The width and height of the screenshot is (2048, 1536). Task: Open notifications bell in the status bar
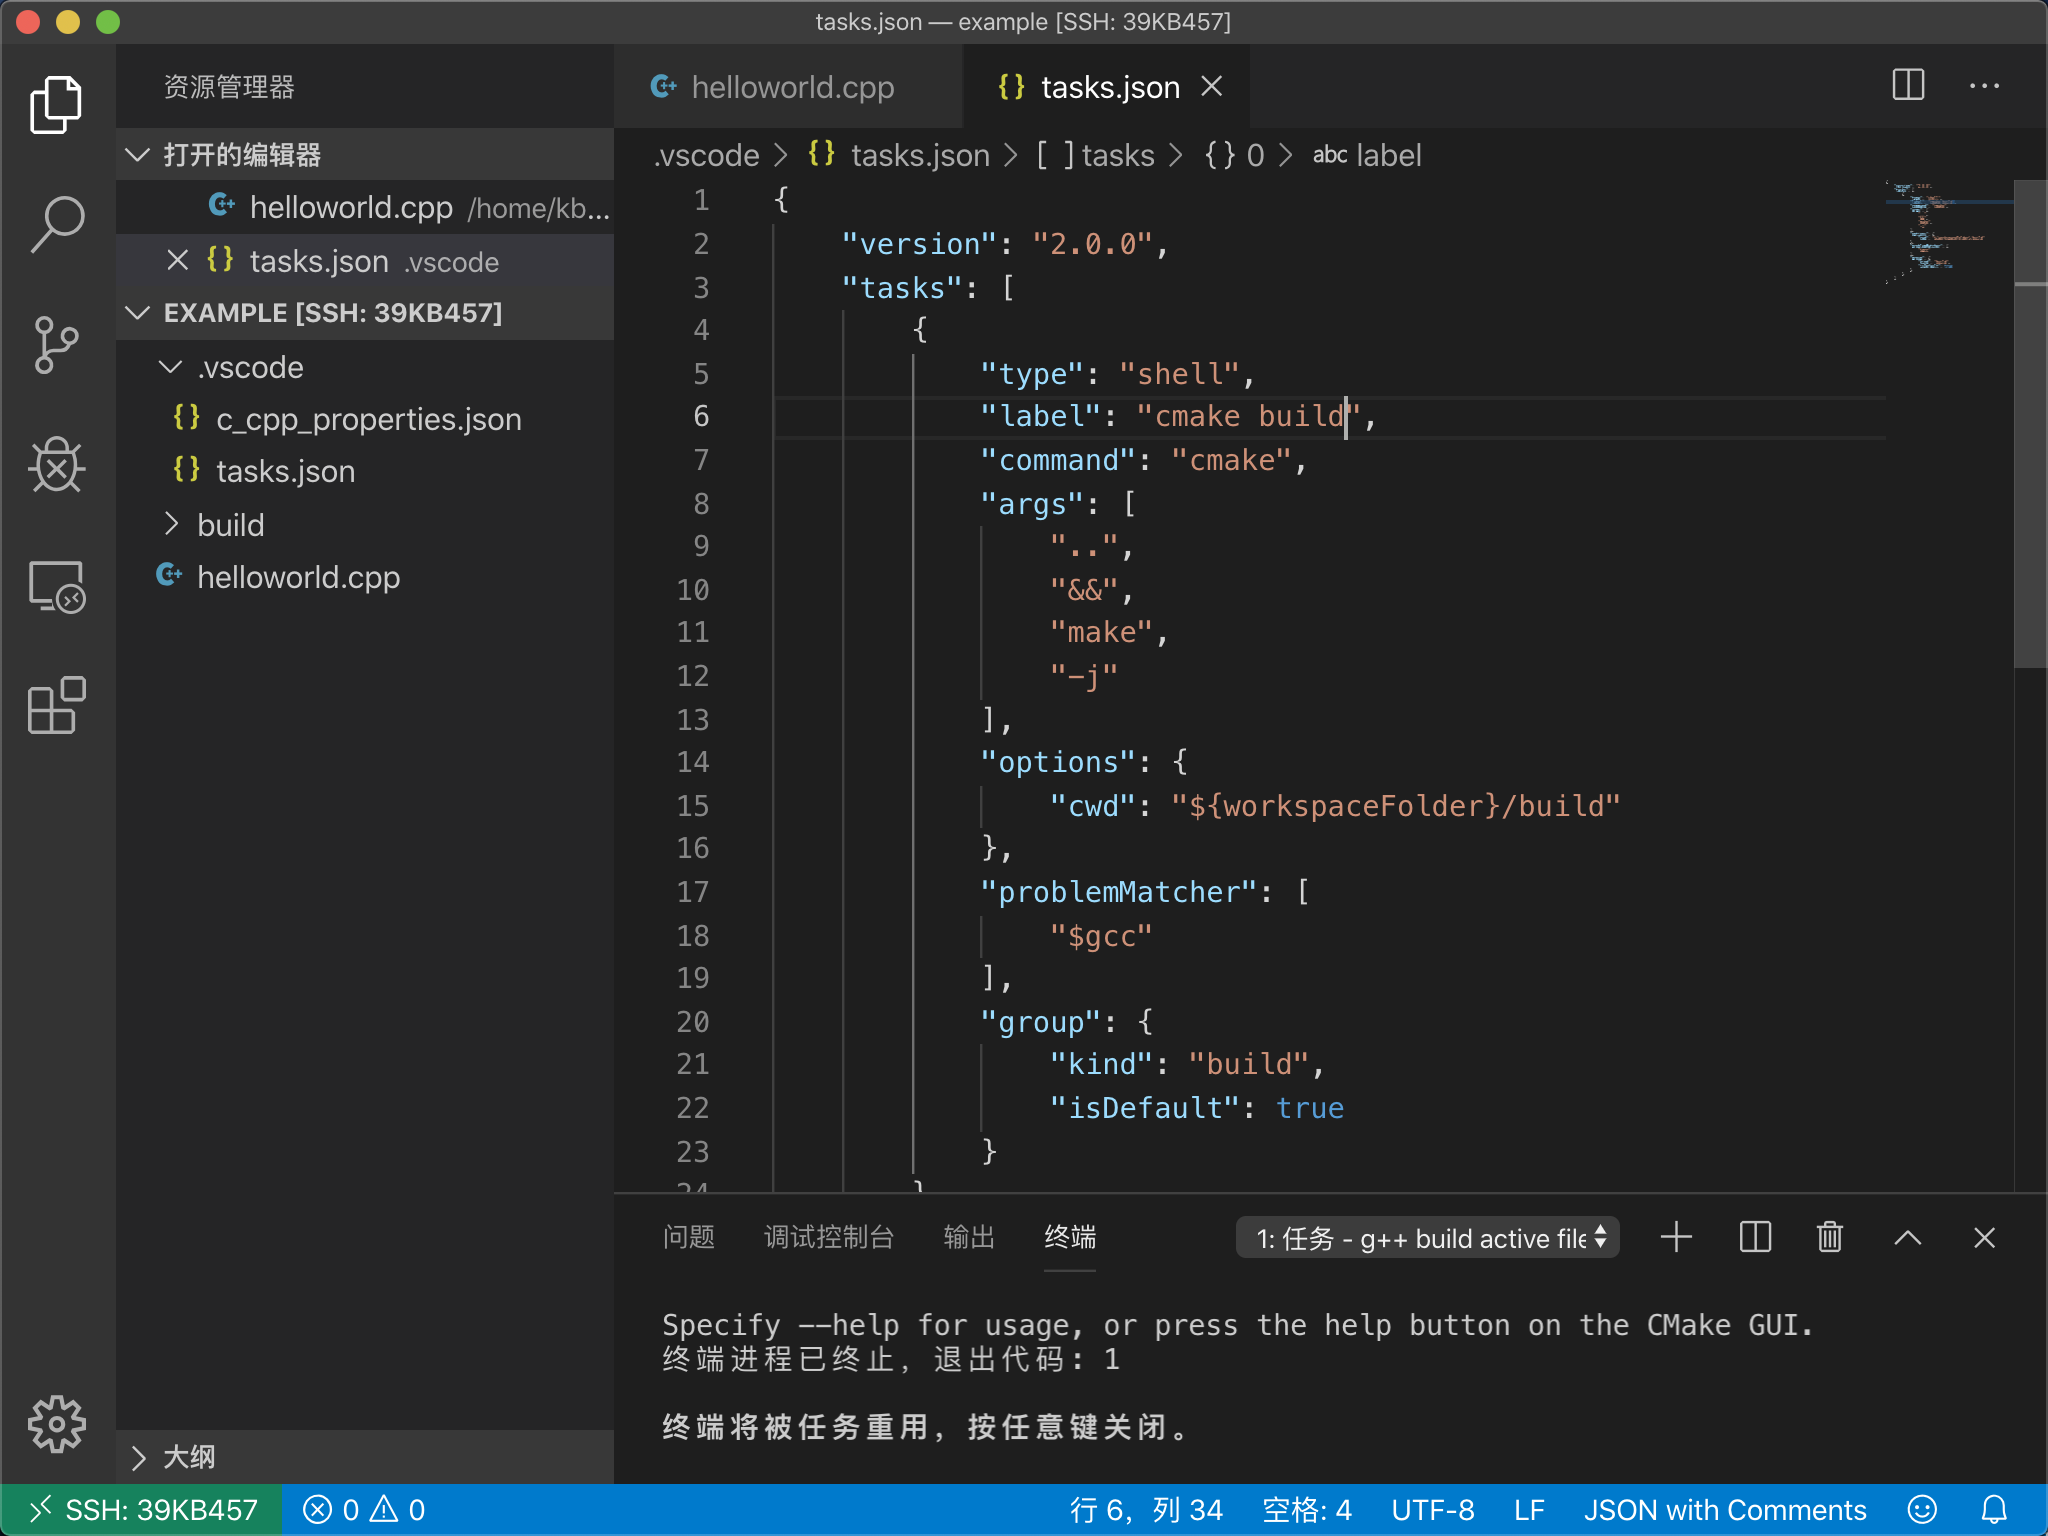tap(1994, 1509)
